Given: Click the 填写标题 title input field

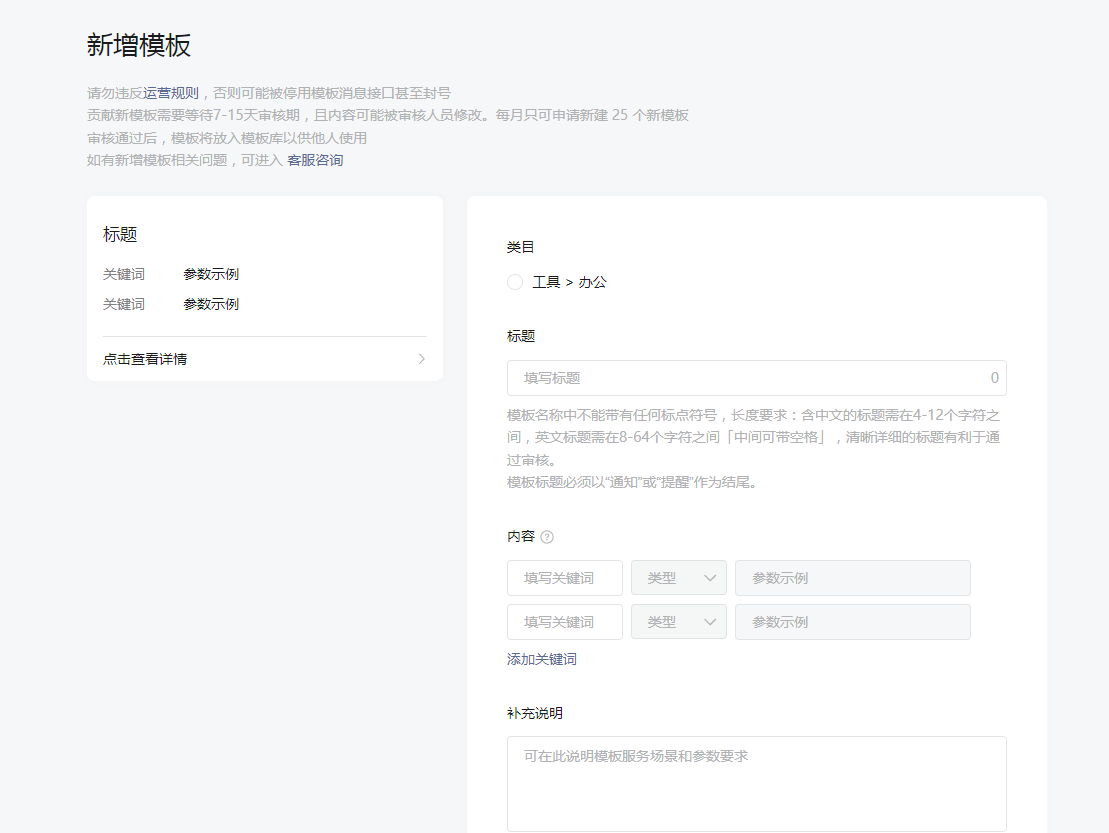Looking at the screenshot, I should click(x=740, y=378).
